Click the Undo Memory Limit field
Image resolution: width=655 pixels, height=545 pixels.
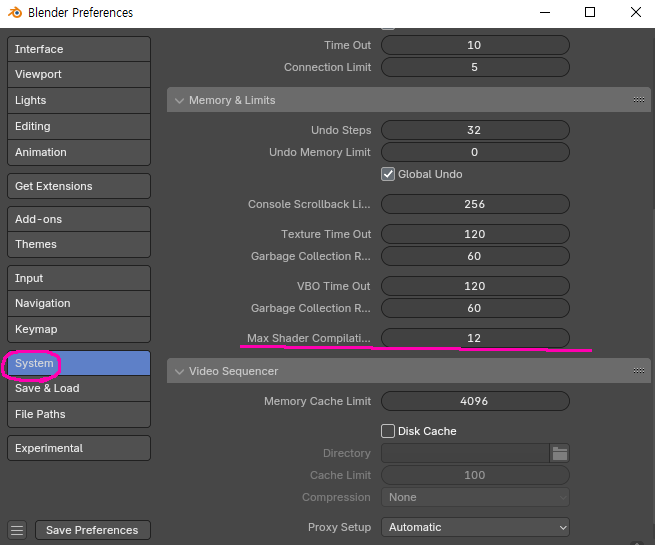[x=475, y=152]
